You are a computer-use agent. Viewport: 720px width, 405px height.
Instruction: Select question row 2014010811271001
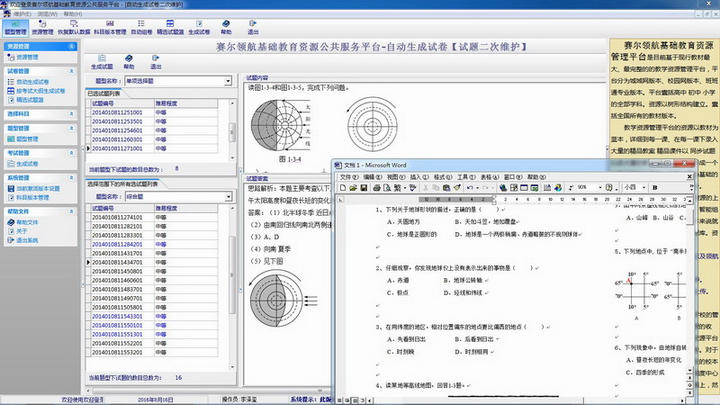pyautogui.click(x=152, y=149)
